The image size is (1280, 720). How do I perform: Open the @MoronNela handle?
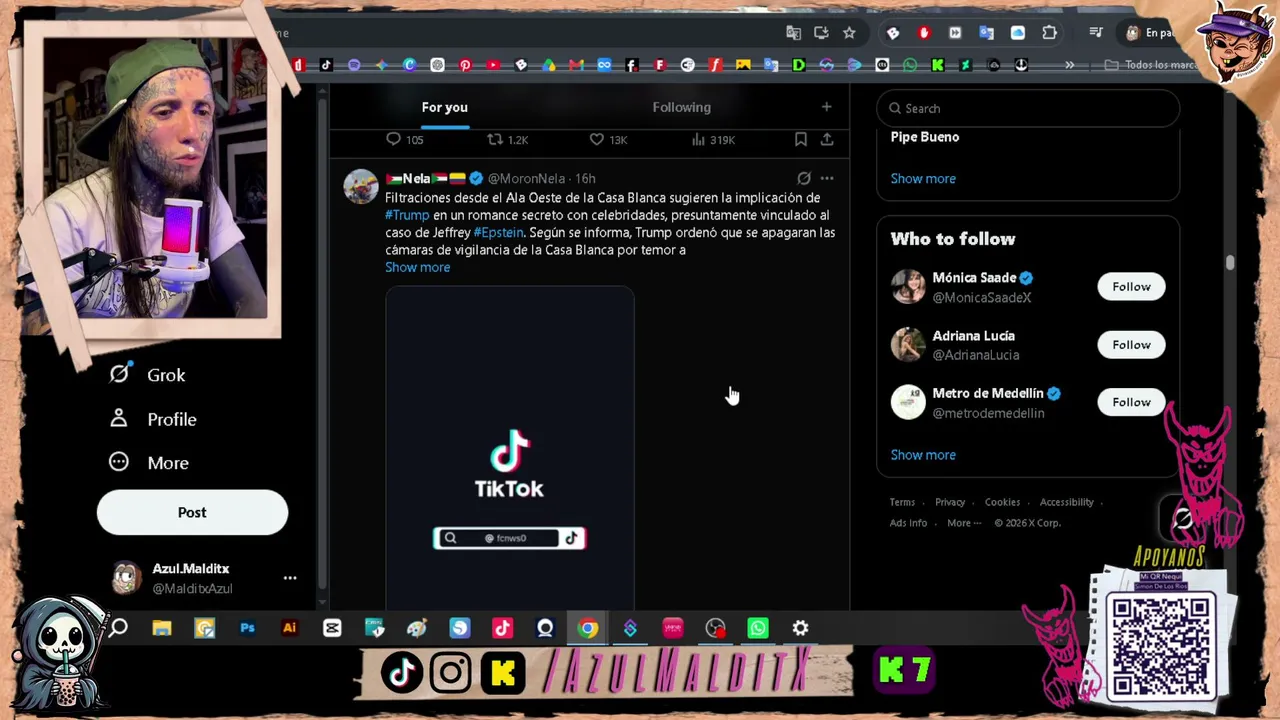pyautogui.click(x=526, y=178)
